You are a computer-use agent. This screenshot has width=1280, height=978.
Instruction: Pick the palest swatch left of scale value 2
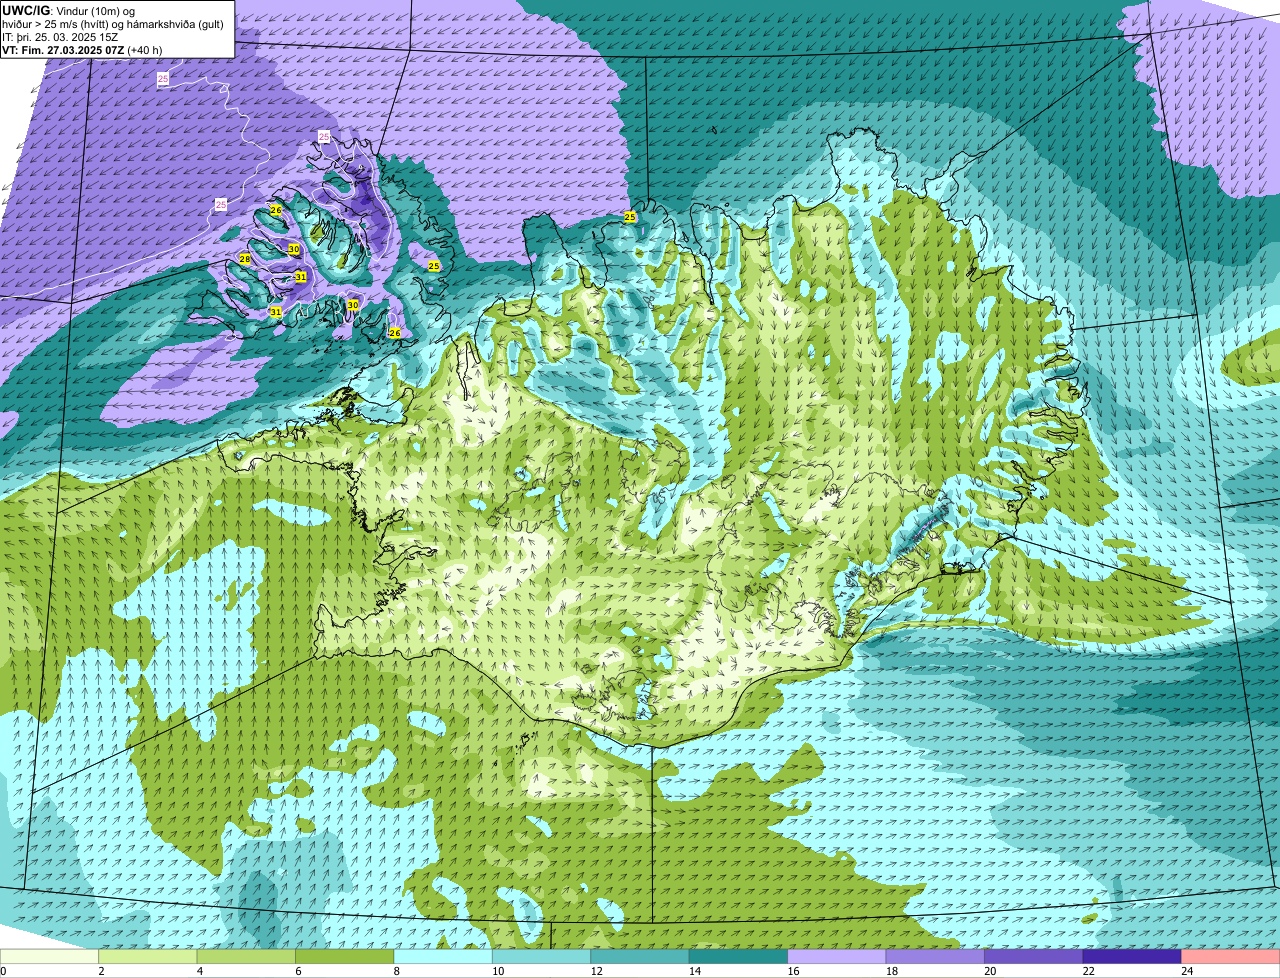(x=50, y=956)
